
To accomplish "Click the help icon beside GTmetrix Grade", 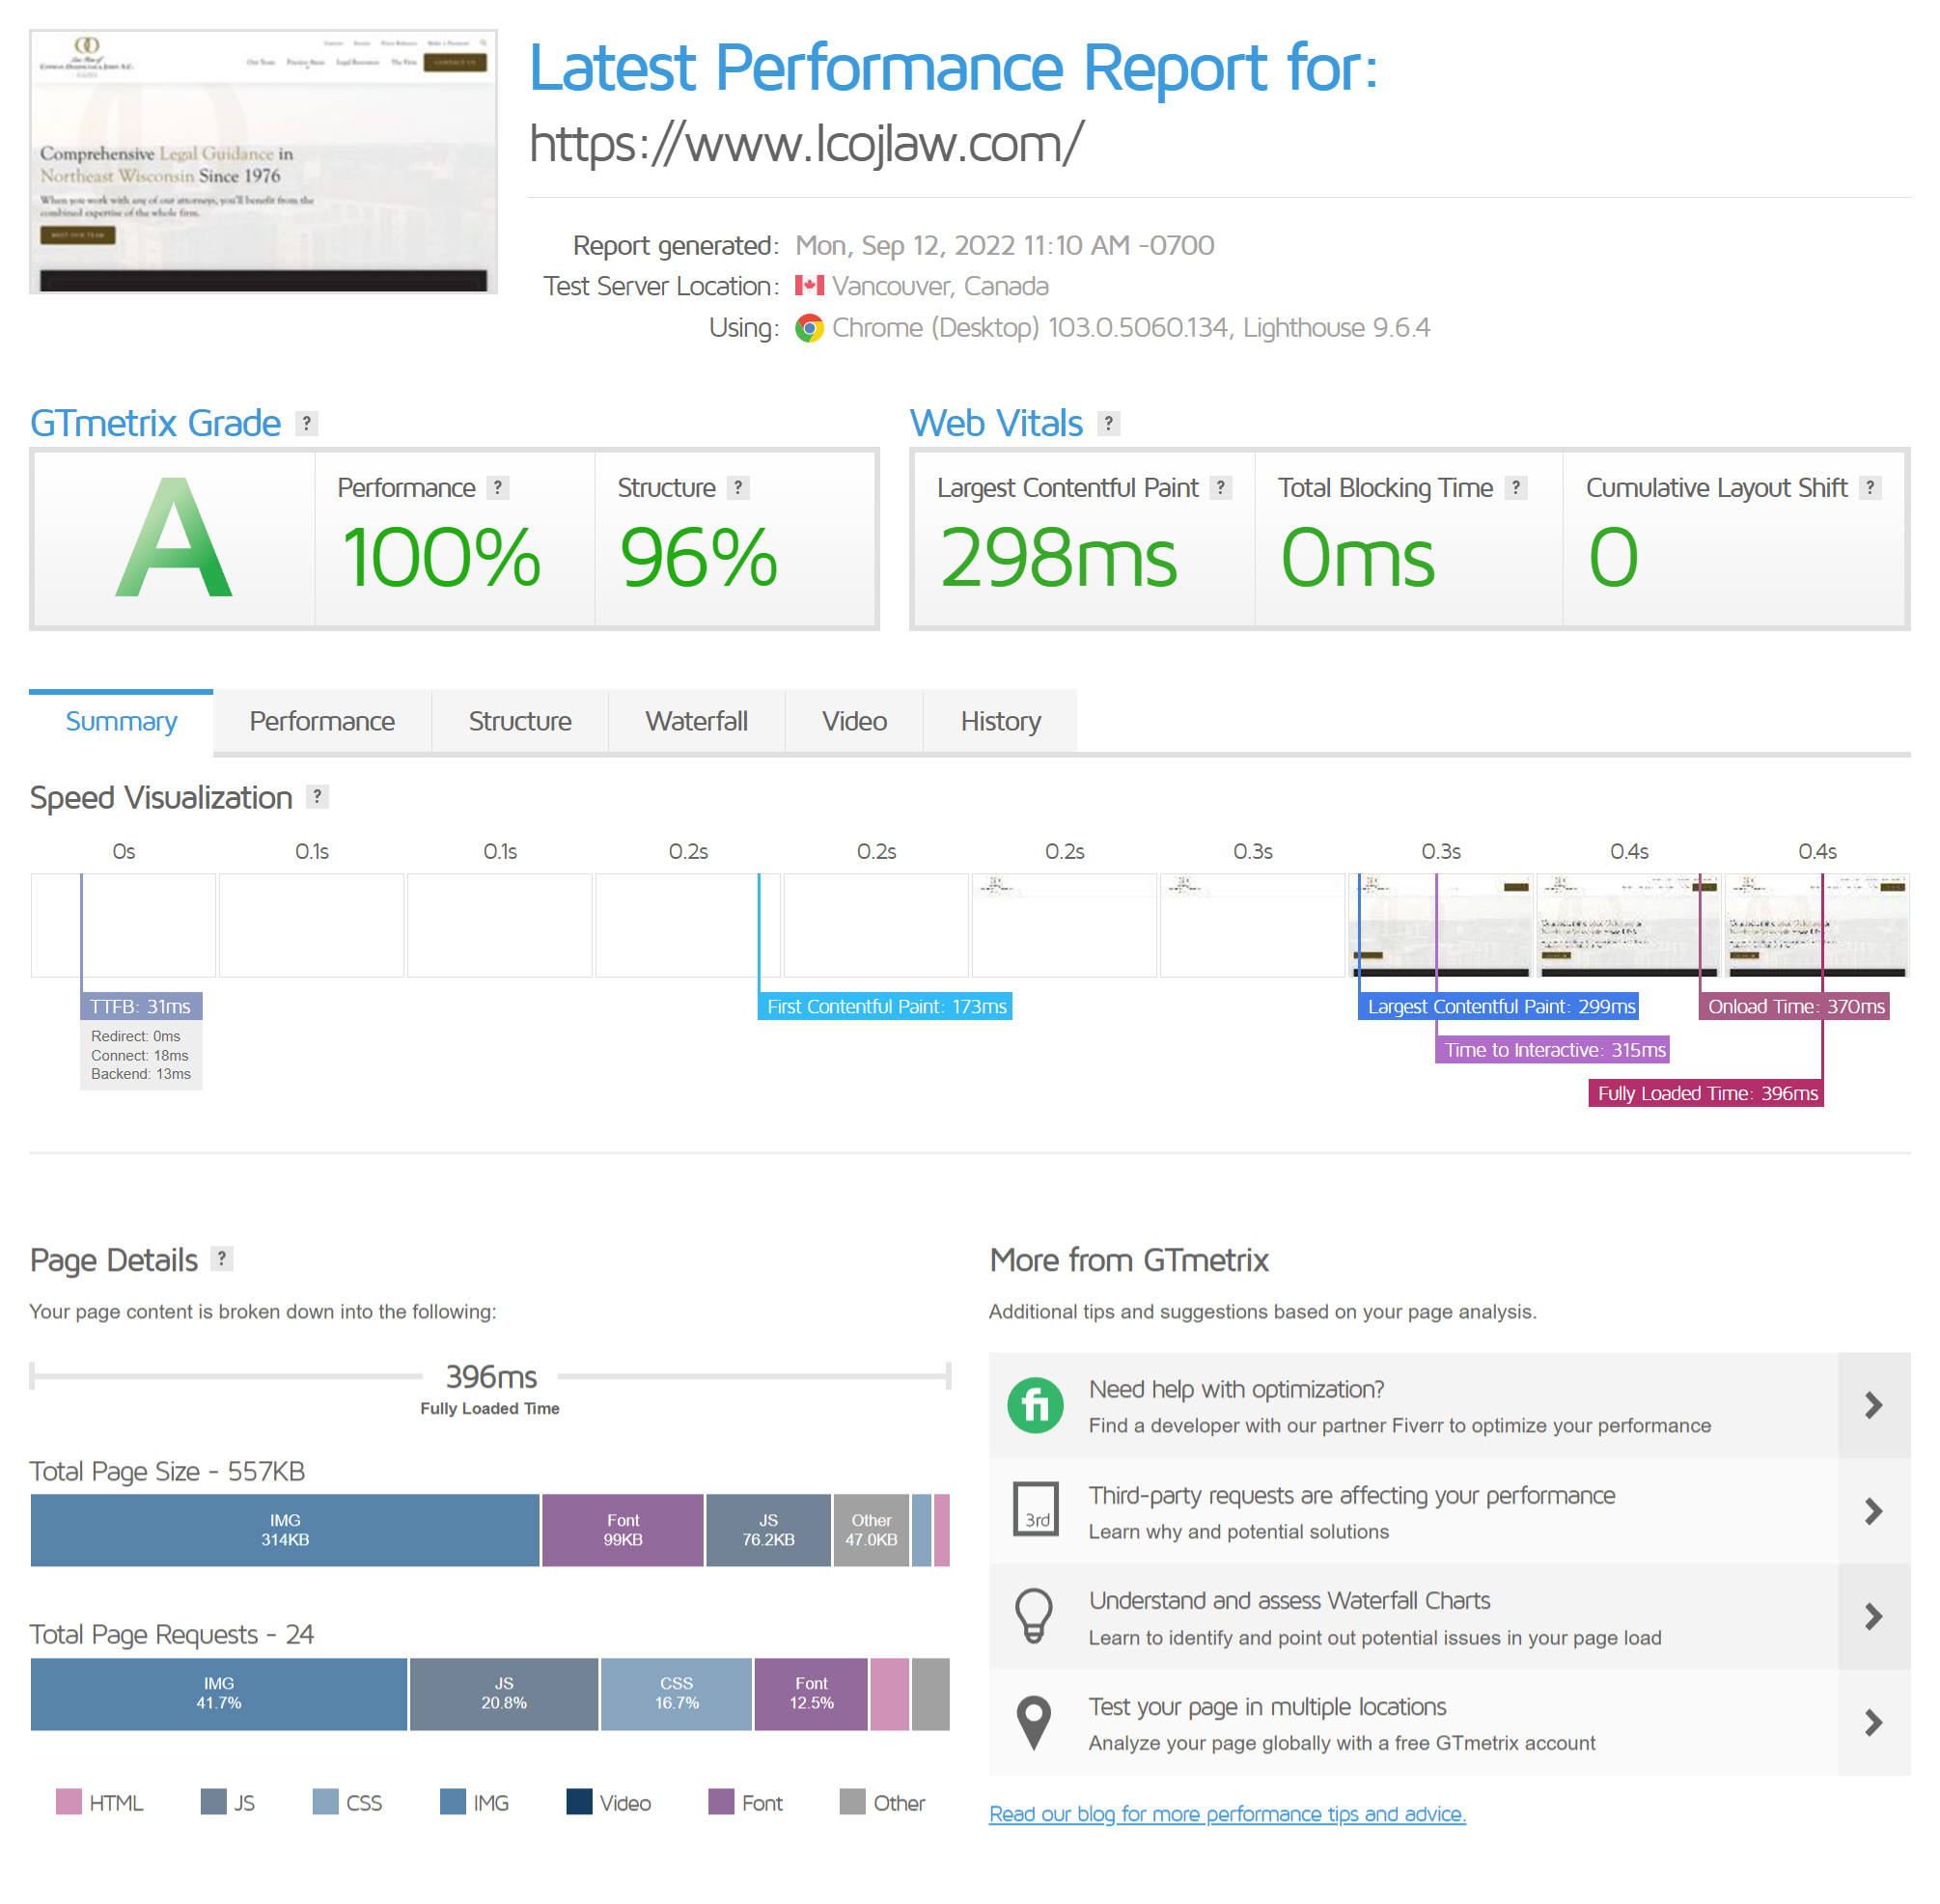I will pyautogui.click(x=307, y=424).
